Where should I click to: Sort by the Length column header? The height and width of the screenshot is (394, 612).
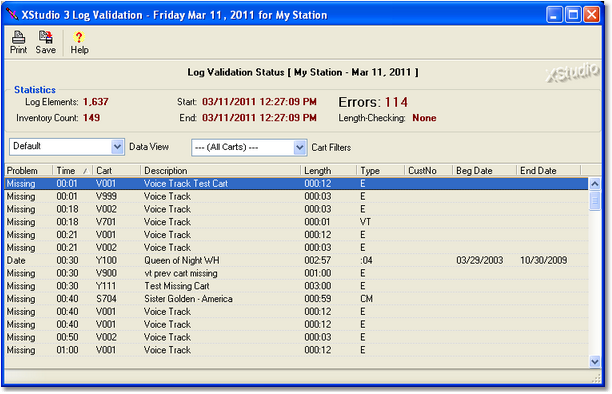(328, 171)
